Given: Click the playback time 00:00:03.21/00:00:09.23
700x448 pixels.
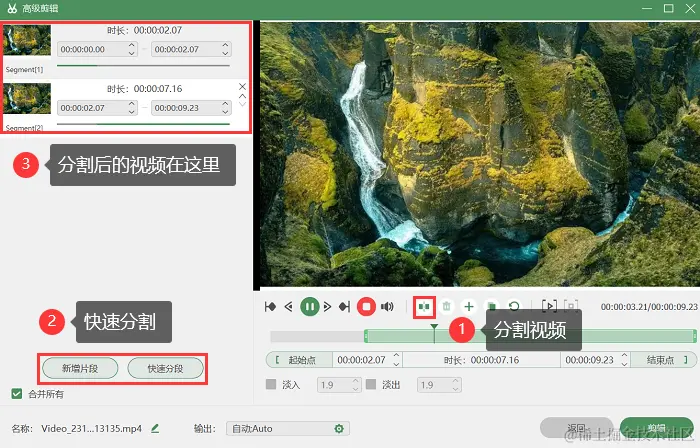Looking at the screenshot, I should 649,307.
